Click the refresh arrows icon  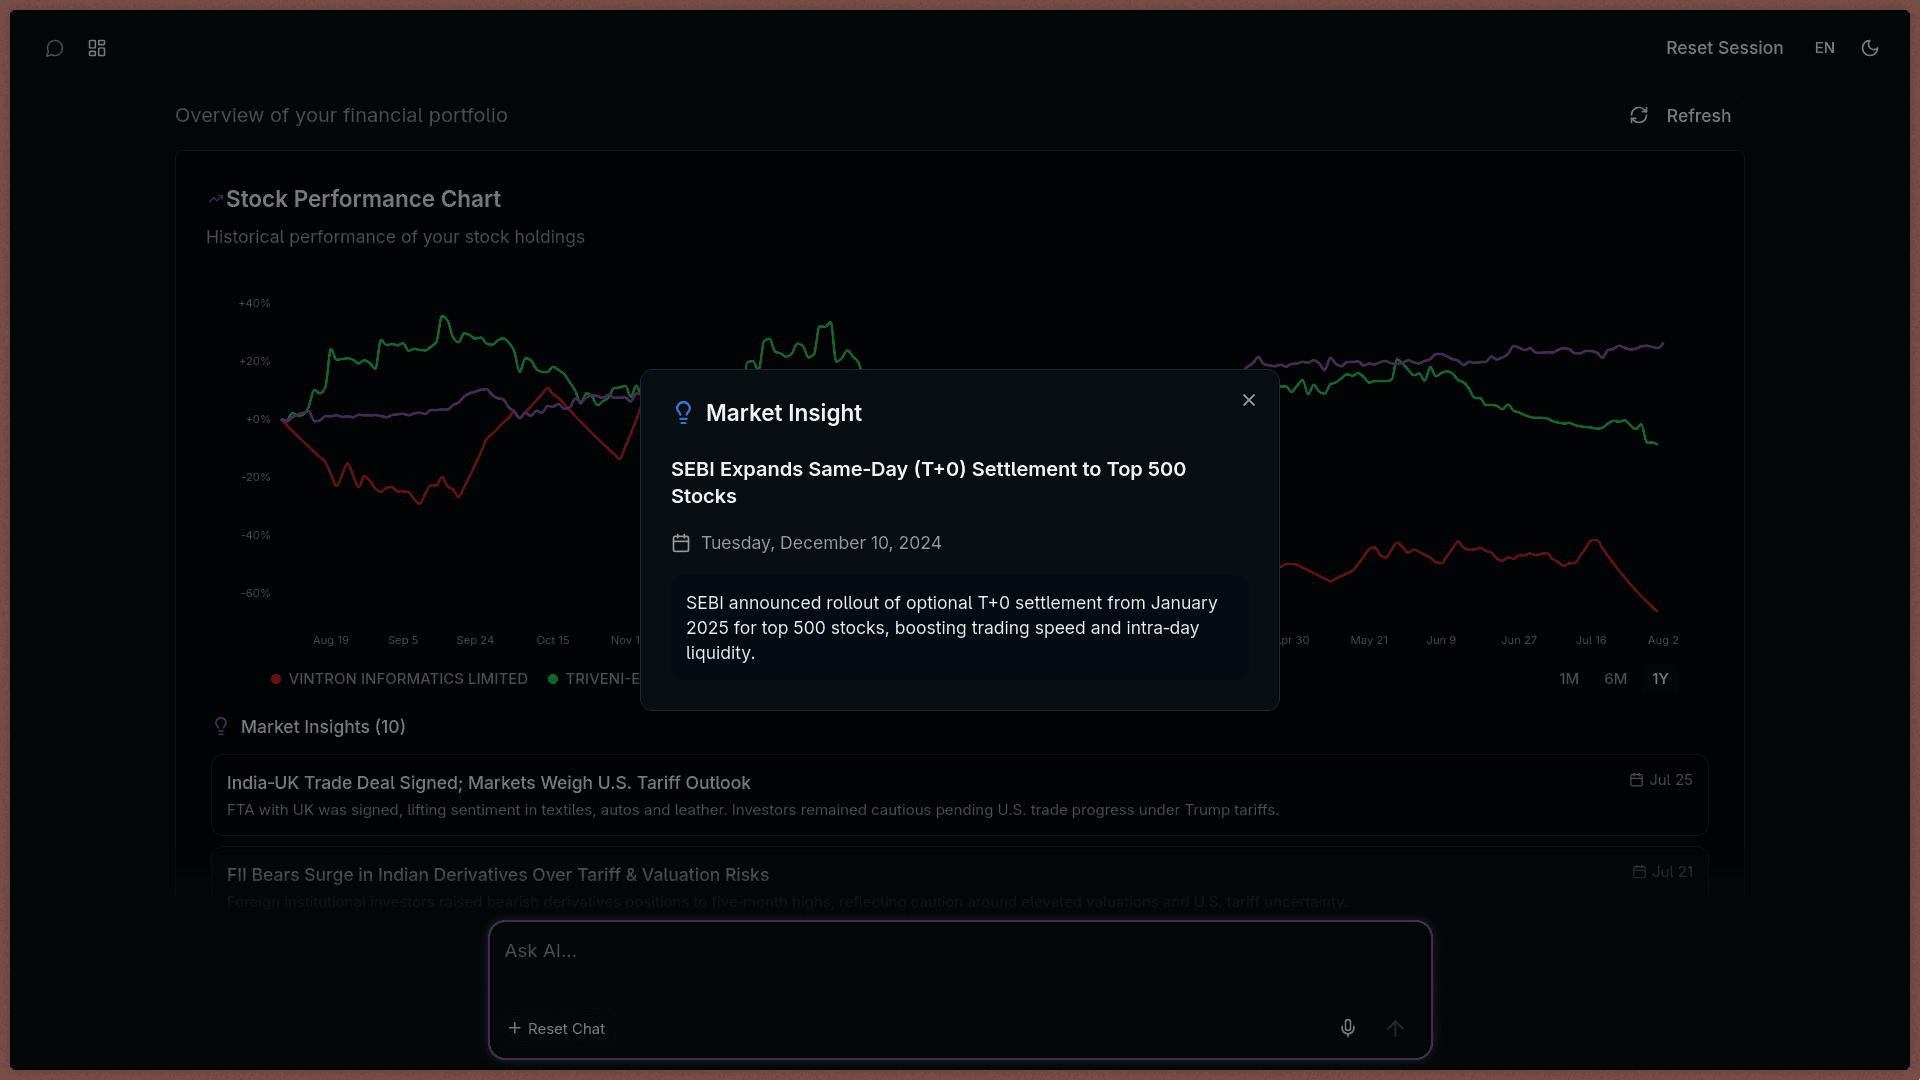pos(1639,116)
